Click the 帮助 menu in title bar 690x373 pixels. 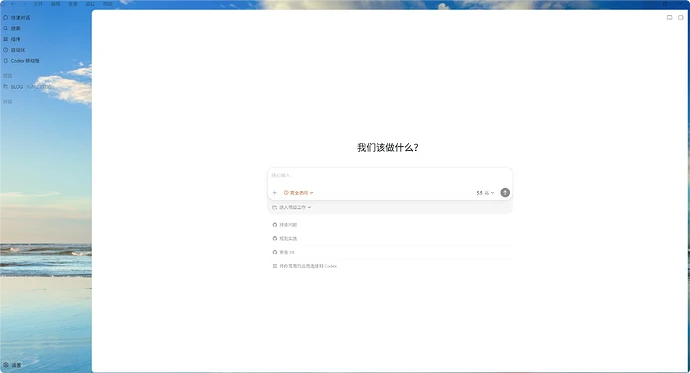[x=107, y=4]
